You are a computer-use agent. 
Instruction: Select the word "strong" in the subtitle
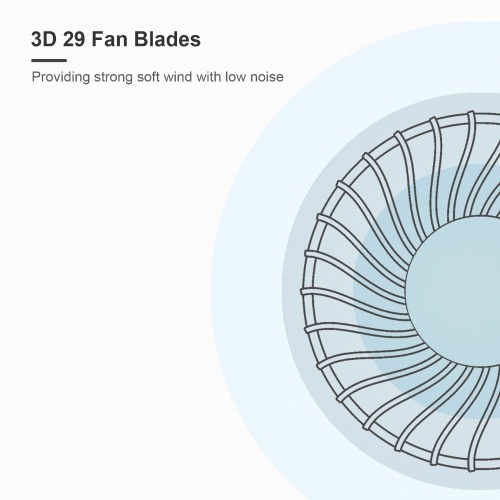(x=113, y=77)
